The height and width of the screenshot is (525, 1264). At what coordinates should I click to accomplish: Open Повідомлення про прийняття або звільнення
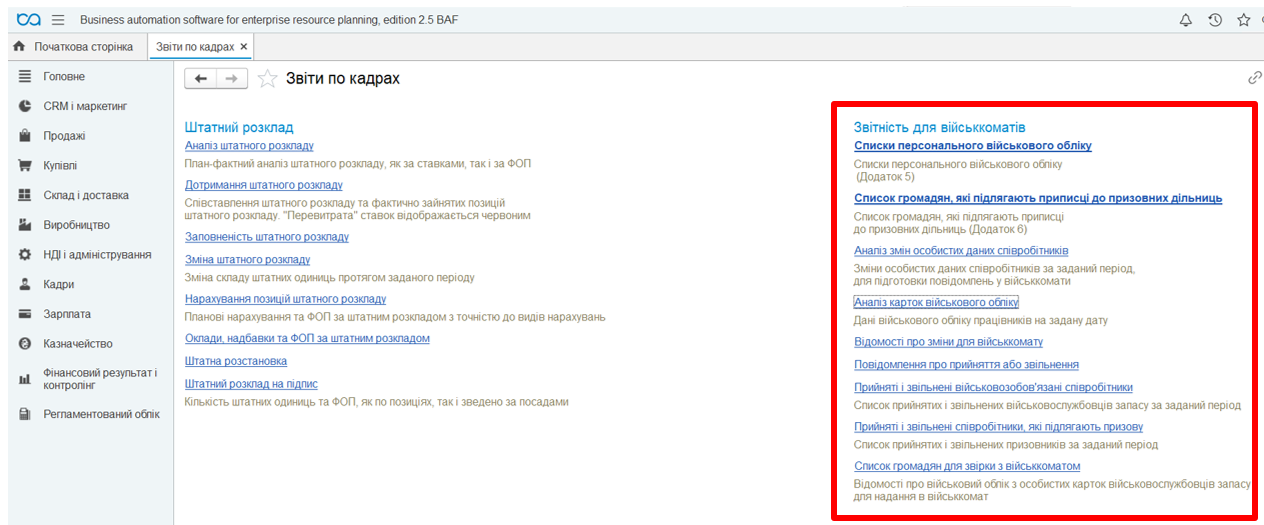point(966,365)
